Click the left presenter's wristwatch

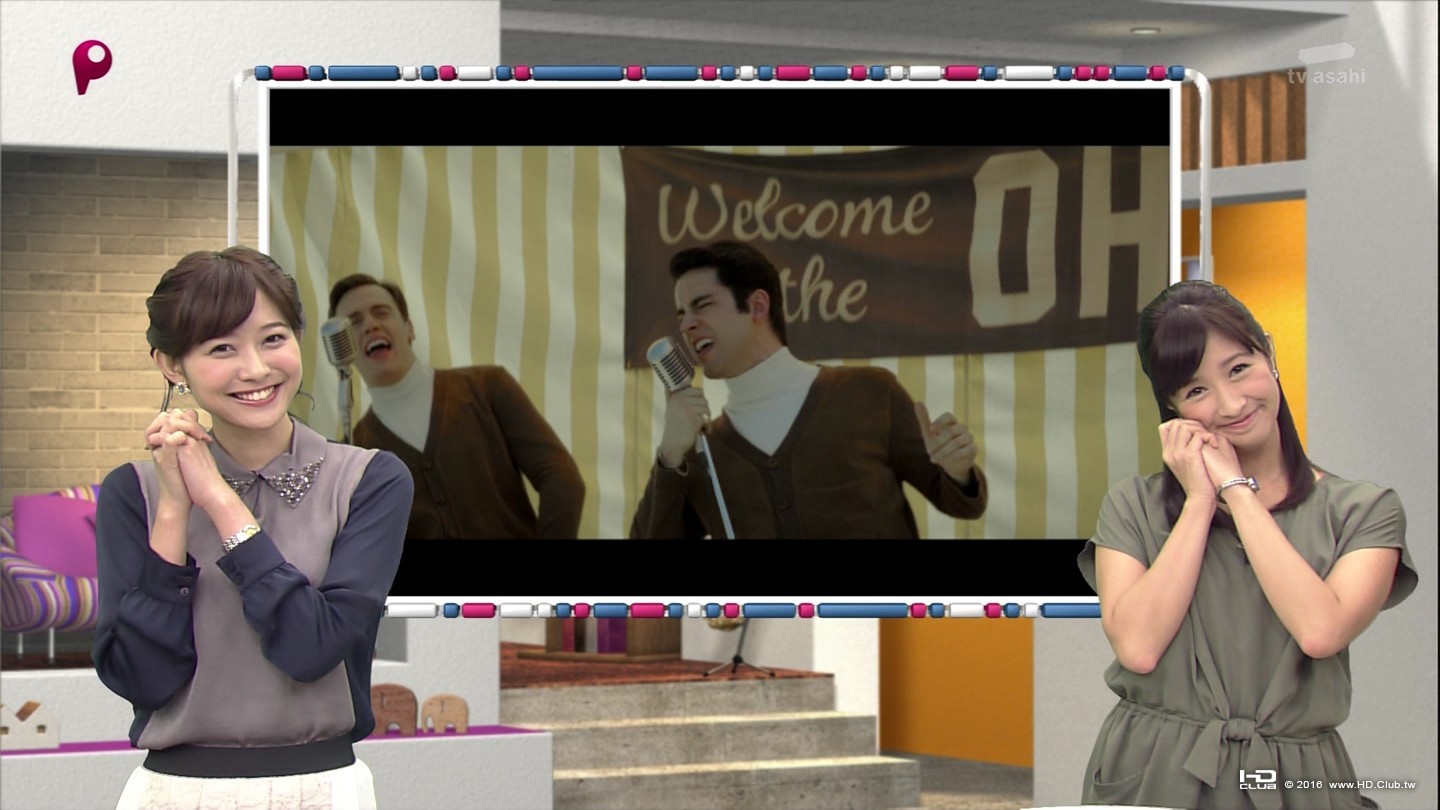(240, 538)
